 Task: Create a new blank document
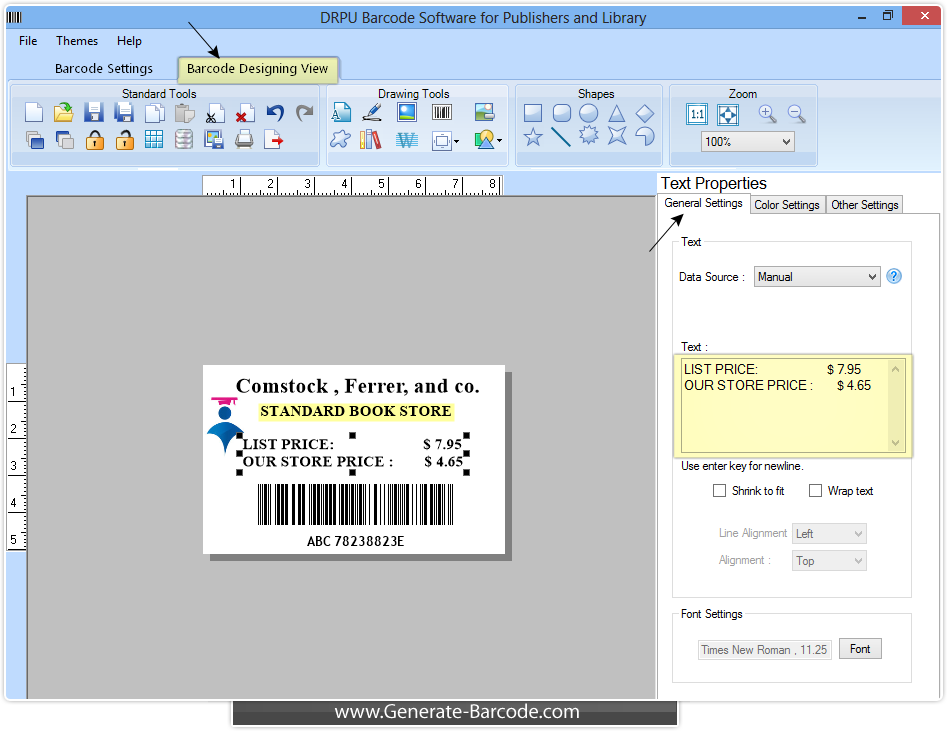34,113
